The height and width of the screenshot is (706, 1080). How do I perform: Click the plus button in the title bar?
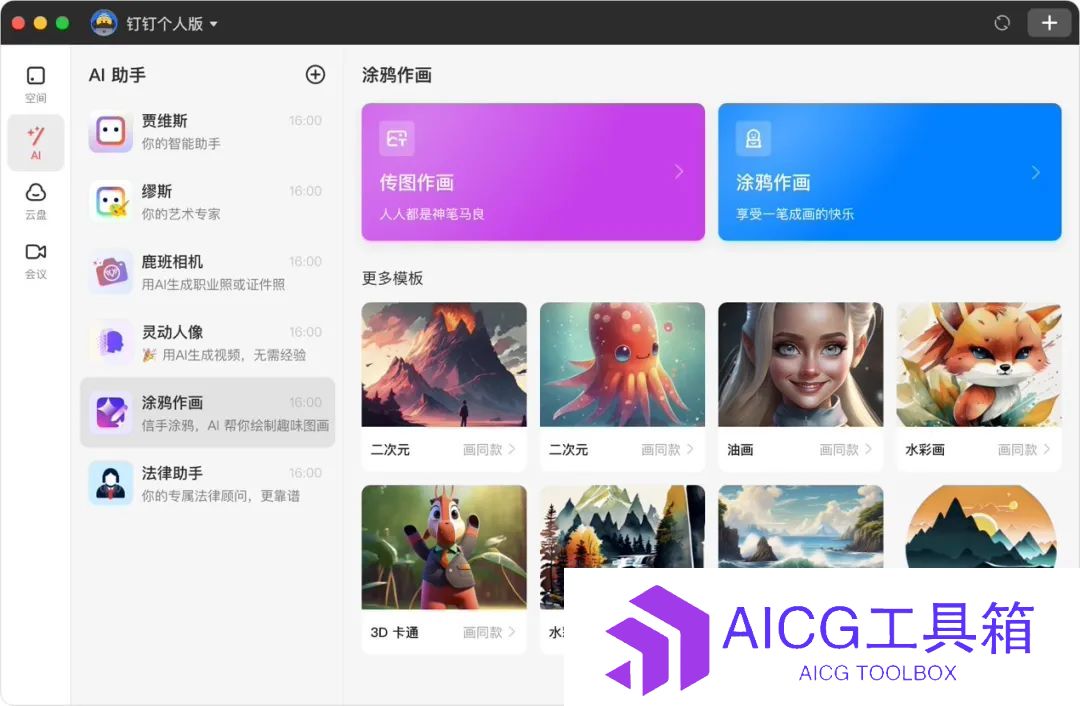(1049, 23)
